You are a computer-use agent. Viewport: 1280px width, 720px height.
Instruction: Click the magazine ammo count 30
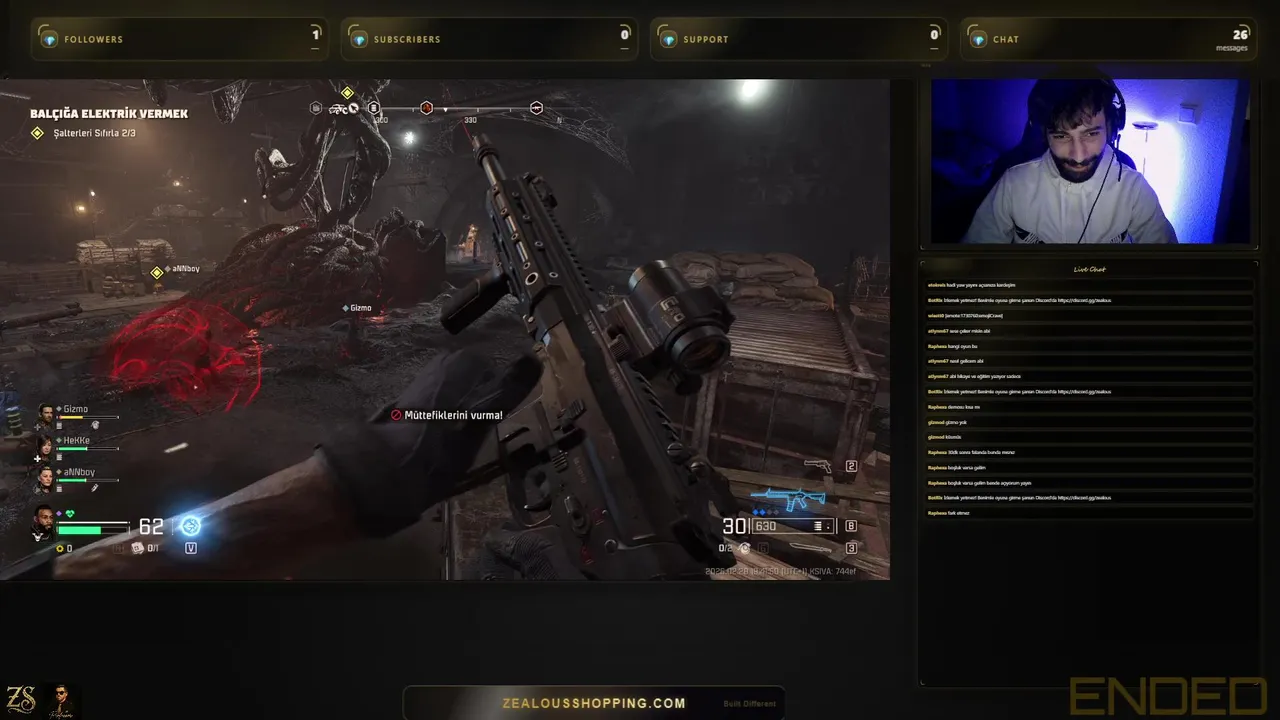point(734,526)
